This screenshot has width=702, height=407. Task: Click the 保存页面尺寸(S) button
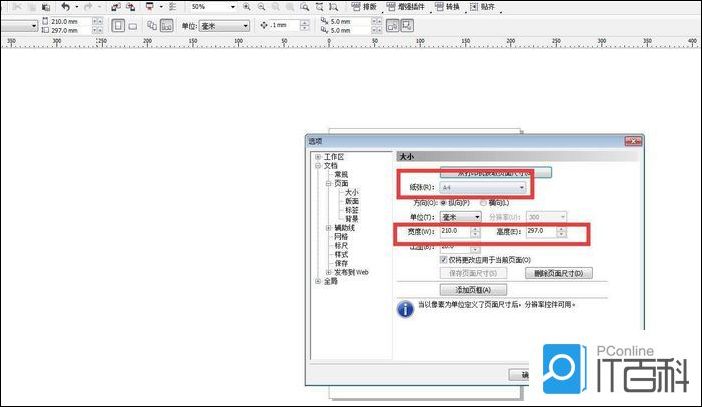click(x=474, y=273)
